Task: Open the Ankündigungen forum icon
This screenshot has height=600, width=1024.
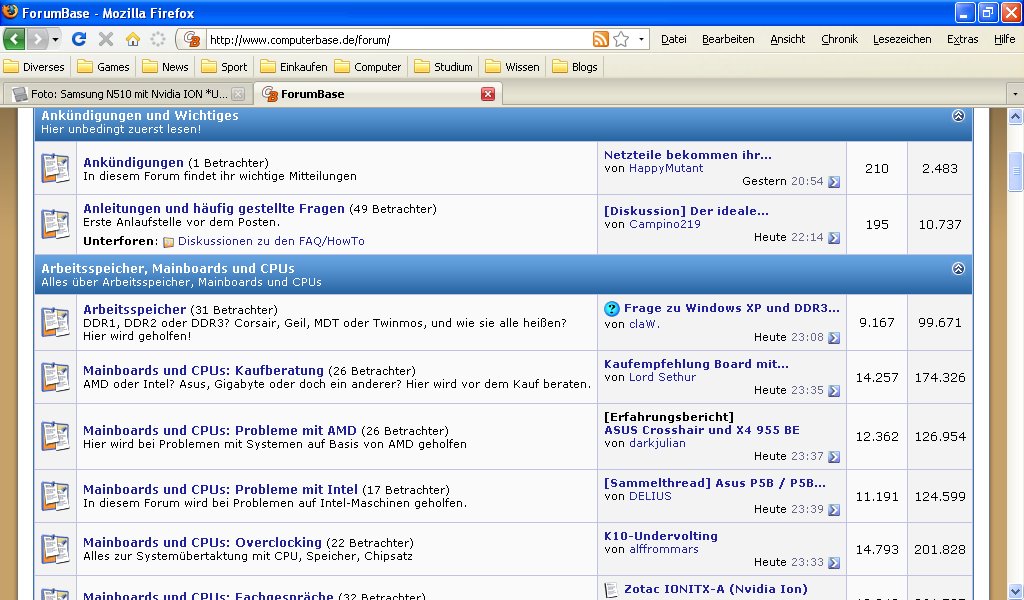Action: click(56, 168)
